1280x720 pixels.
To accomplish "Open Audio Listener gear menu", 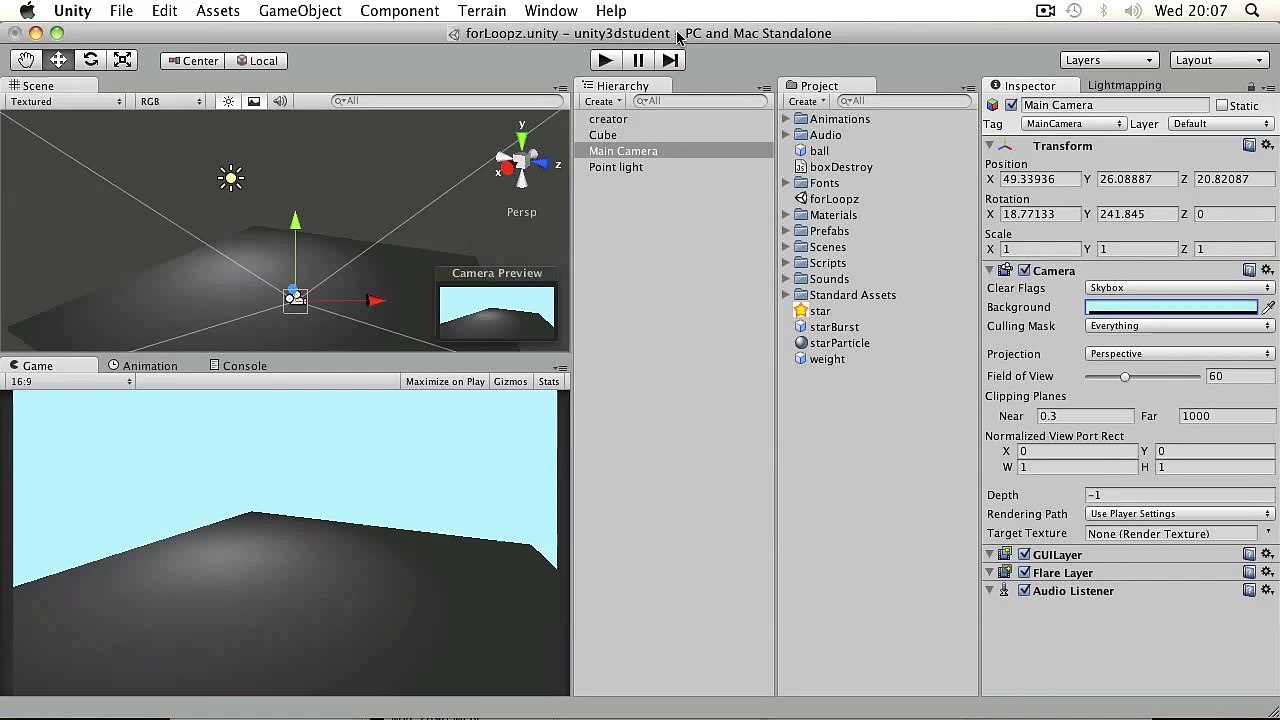I will (x=1267, y=590).
